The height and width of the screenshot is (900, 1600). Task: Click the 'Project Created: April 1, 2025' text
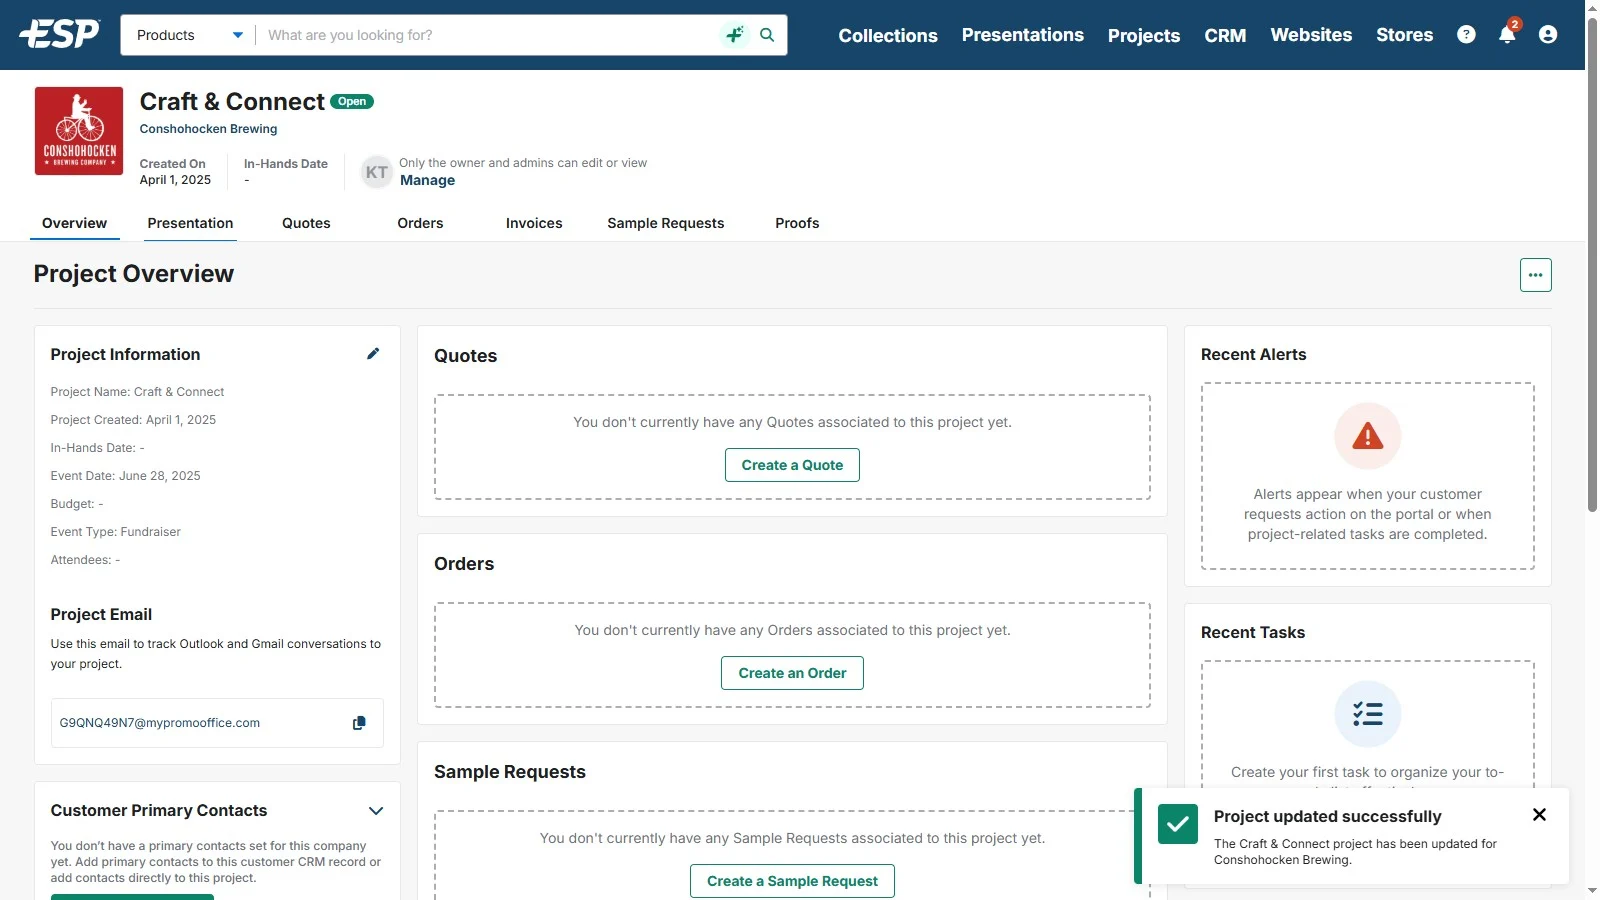click(133, 420)
